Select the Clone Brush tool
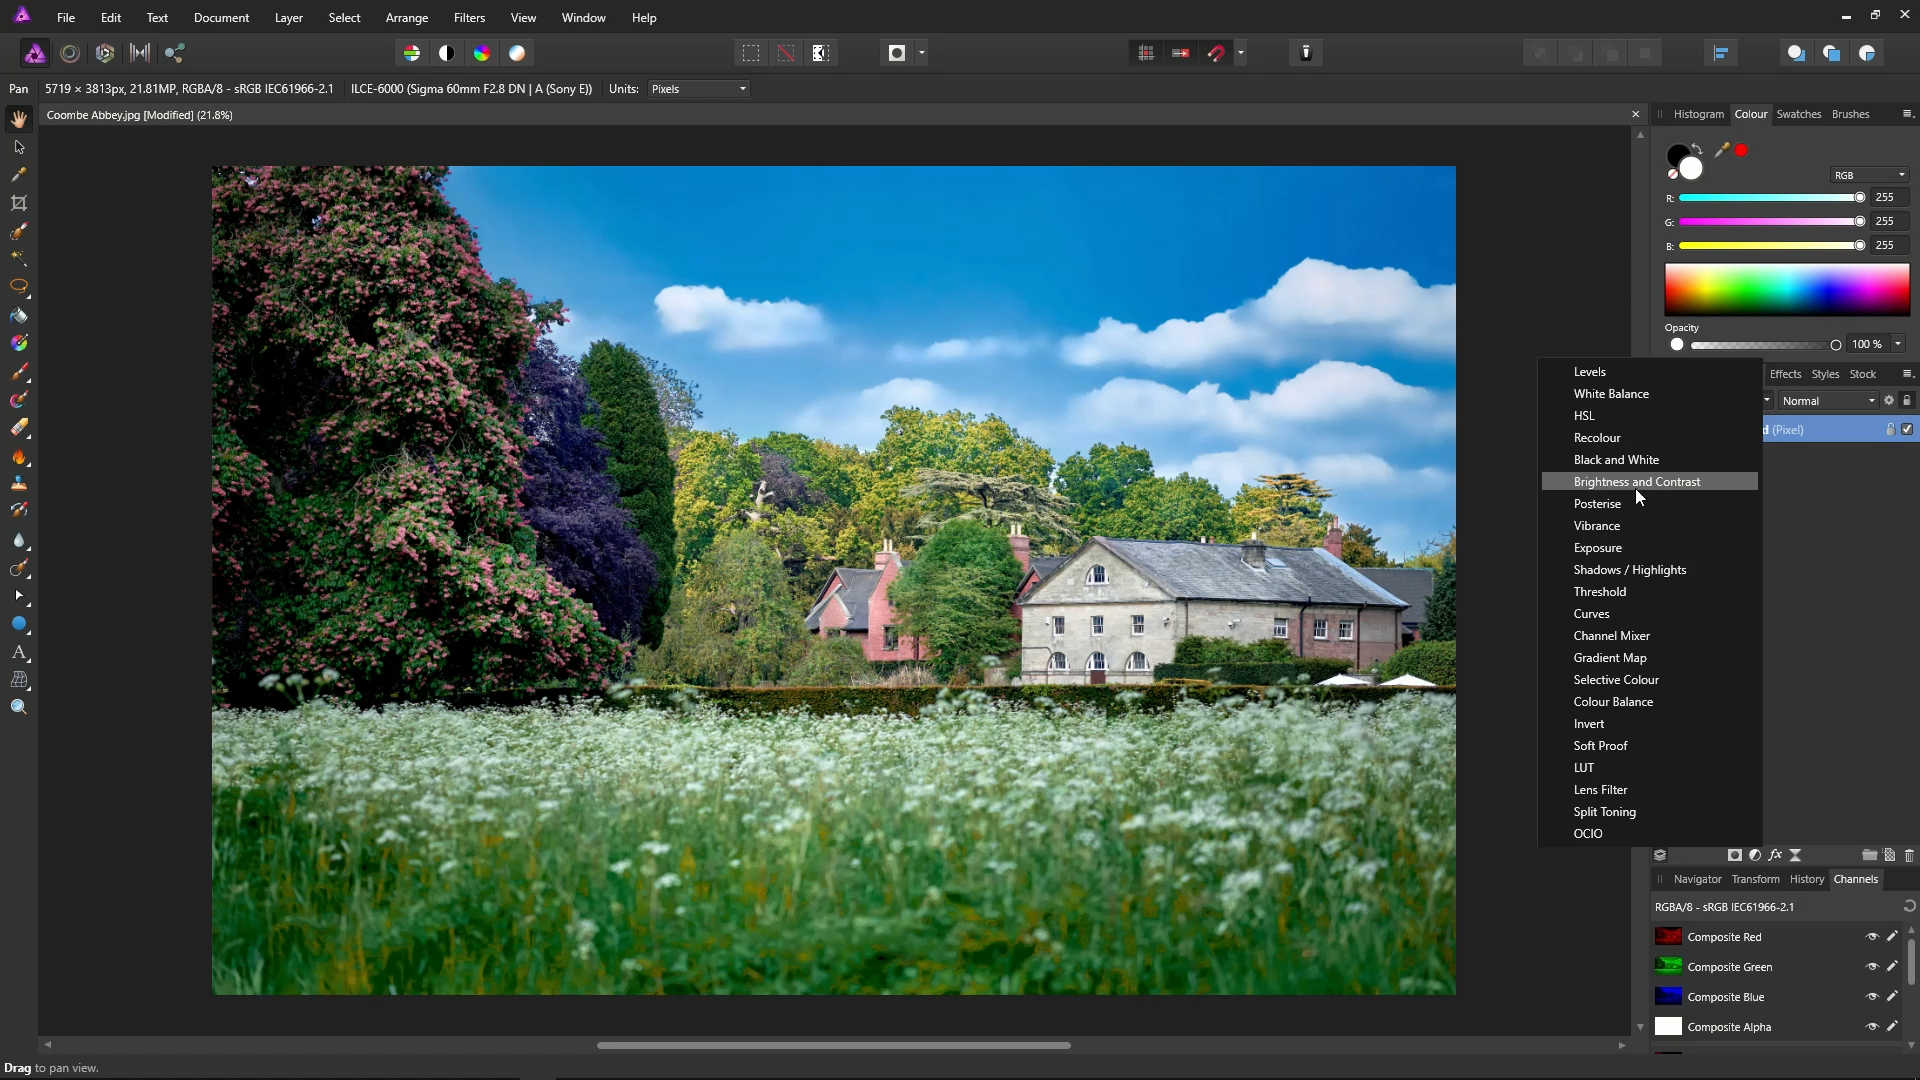This screenshot has width=1920, height=1080. pos(19,483)
